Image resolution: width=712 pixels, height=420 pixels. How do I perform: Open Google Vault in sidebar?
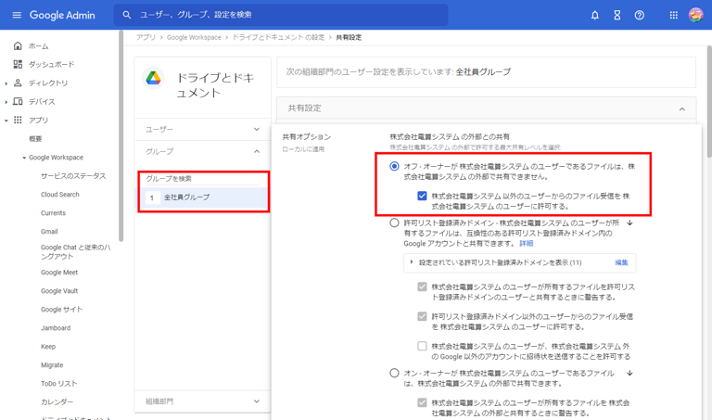(59, 291)
